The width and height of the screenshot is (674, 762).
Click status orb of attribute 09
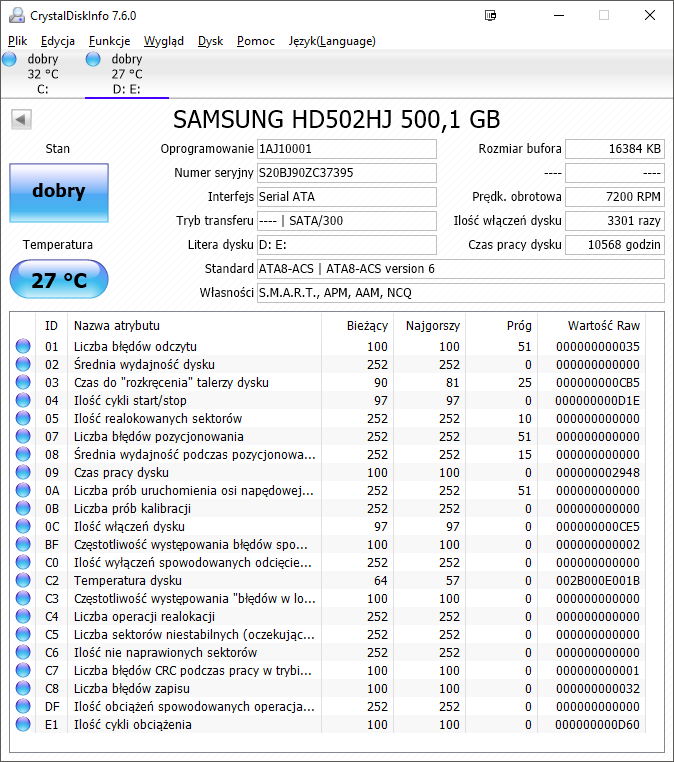[x=23, y=472]
